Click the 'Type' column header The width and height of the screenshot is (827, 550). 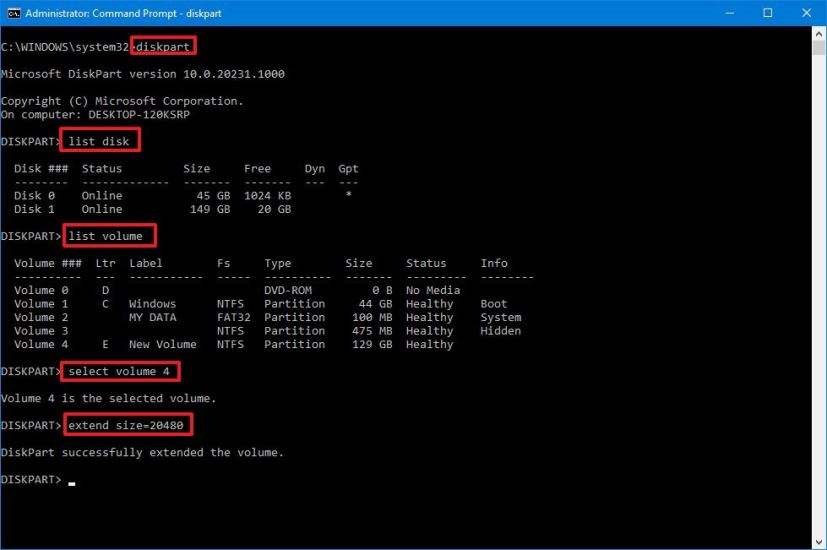278,263
